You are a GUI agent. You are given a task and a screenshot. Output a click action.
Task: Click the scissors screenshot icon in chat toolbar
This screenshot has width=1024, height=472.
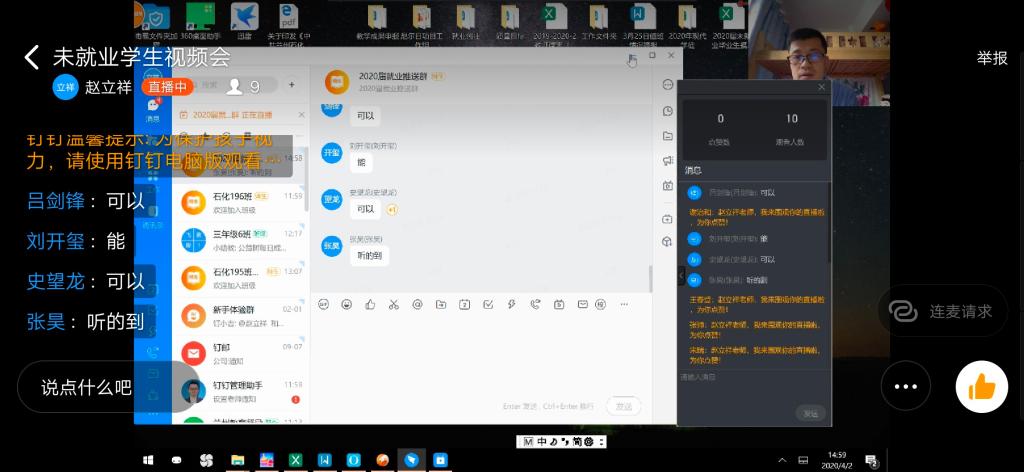coord(393,304)
